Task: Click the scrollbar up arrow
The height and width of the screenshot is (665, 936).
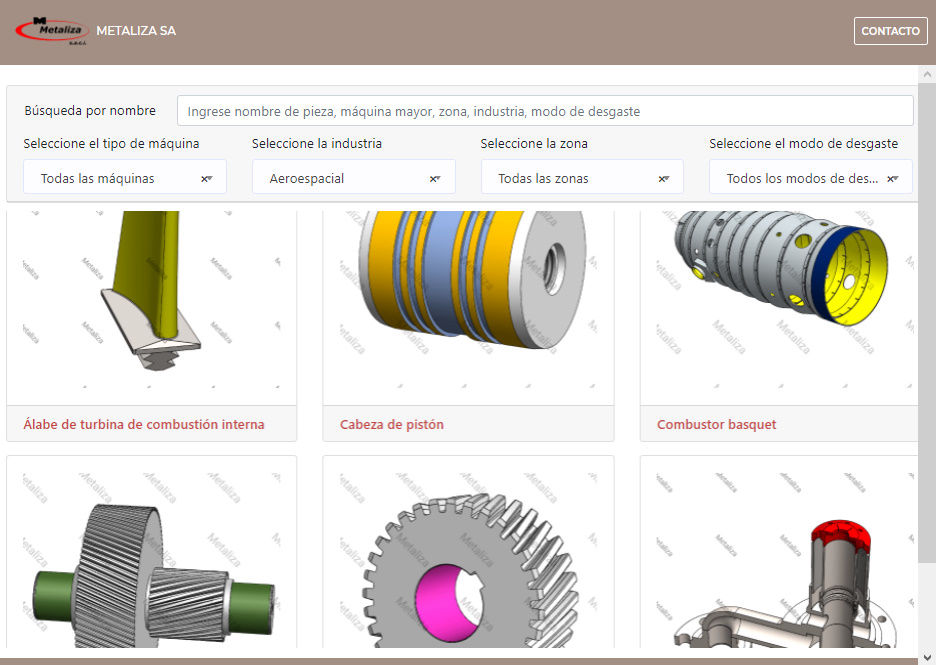Action: point(926,75)
